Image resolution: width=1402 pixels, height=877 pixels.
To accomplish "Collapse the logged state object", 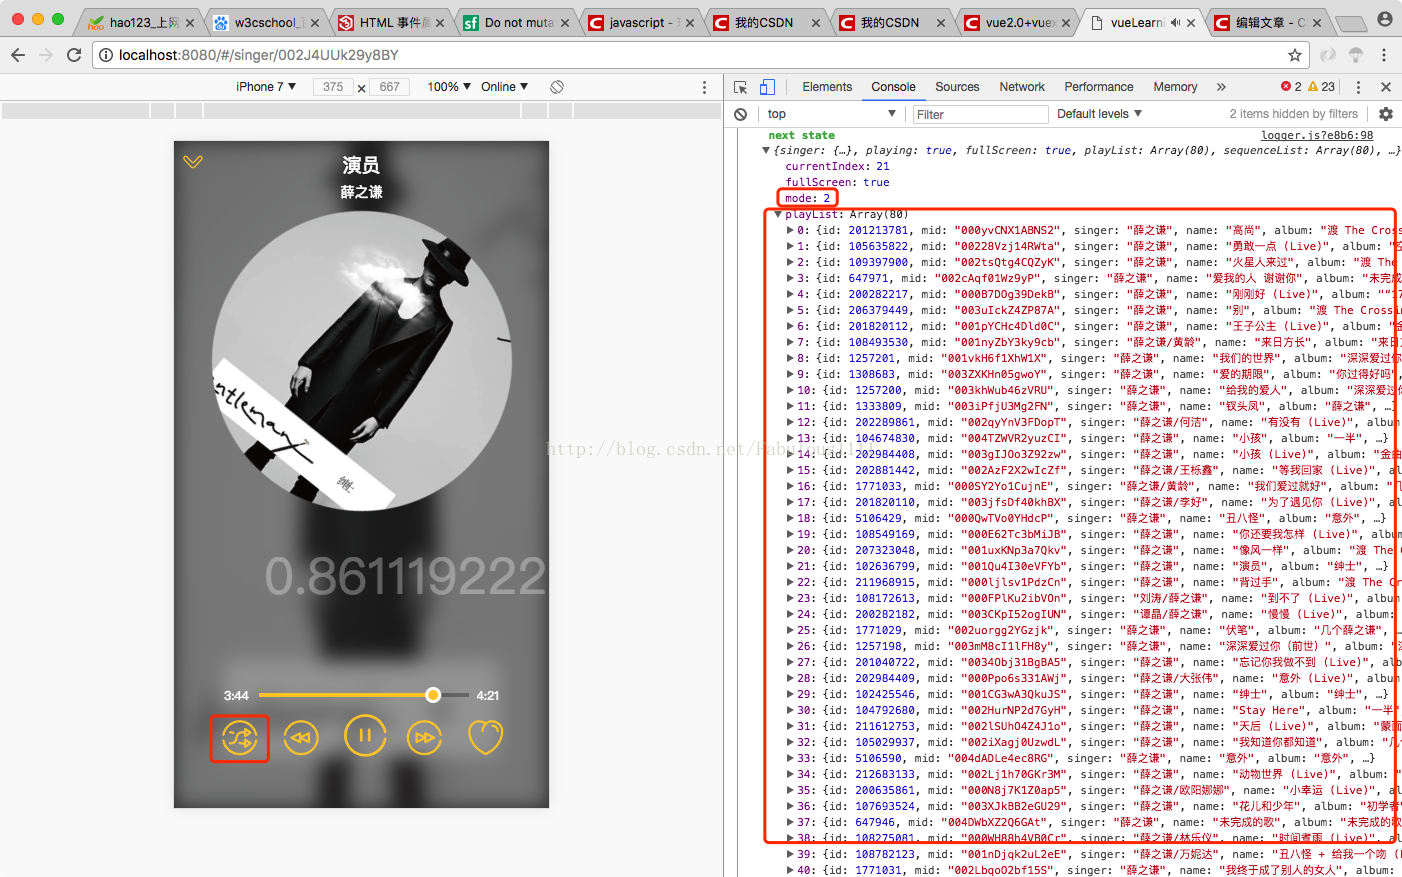I will [x=766, y=151].
